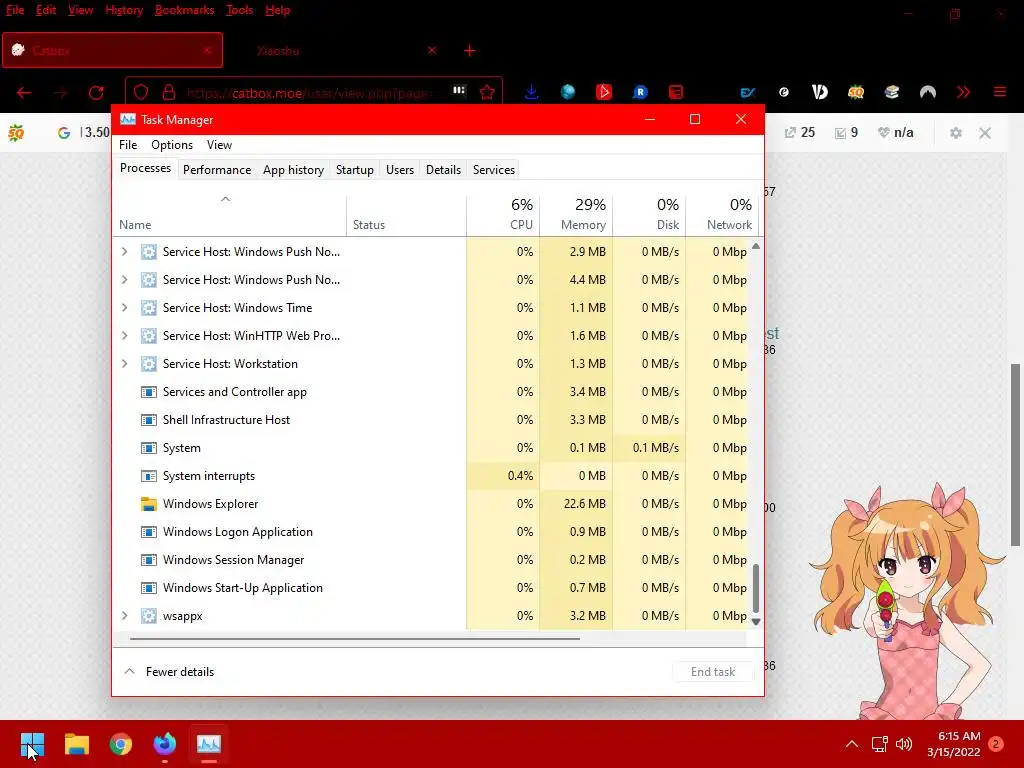Show hidden system tray icons chevron

coord(852,744)
